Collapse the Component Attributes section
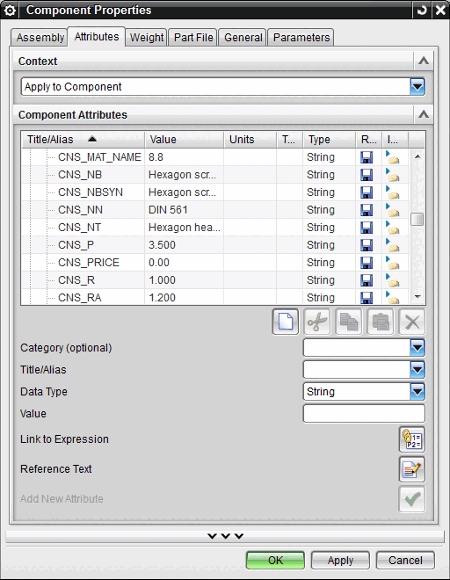 (x=423, y=115)
